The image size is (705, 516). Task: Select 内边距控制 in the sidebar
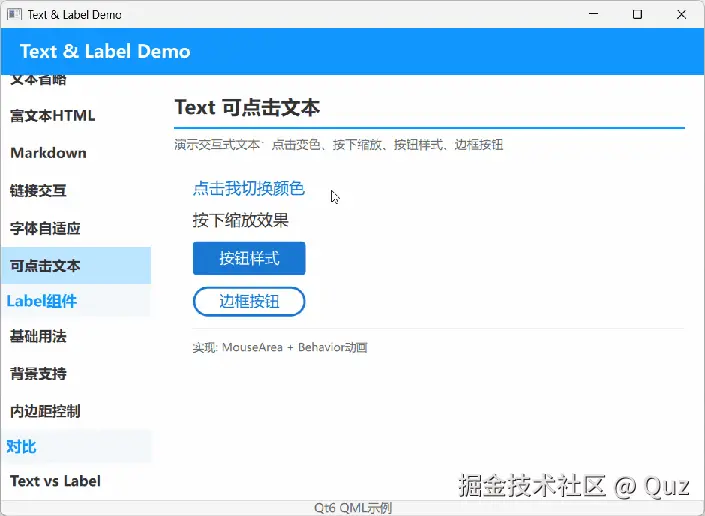point(76,411)
